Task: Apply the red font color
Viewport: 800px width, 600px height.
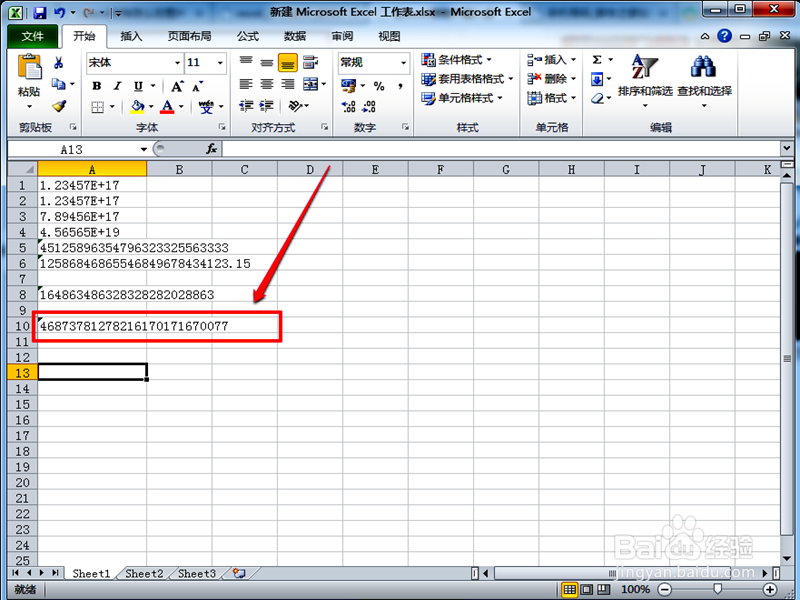Action: click(167, 107)
